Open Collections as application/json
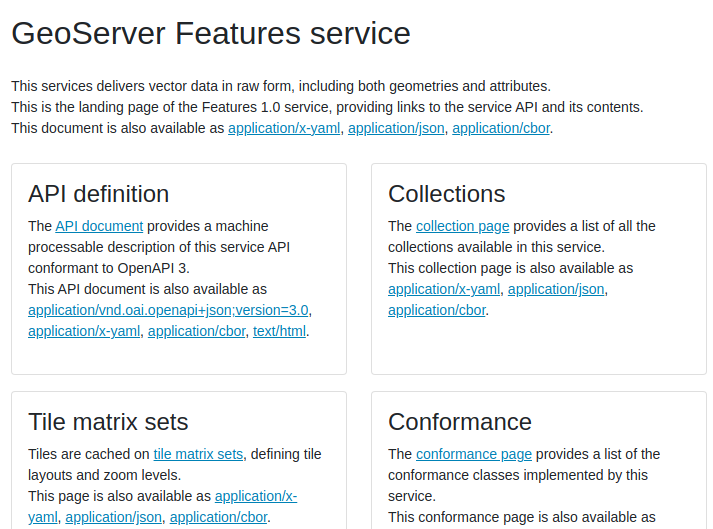713x529 pixels. [556, 289]
